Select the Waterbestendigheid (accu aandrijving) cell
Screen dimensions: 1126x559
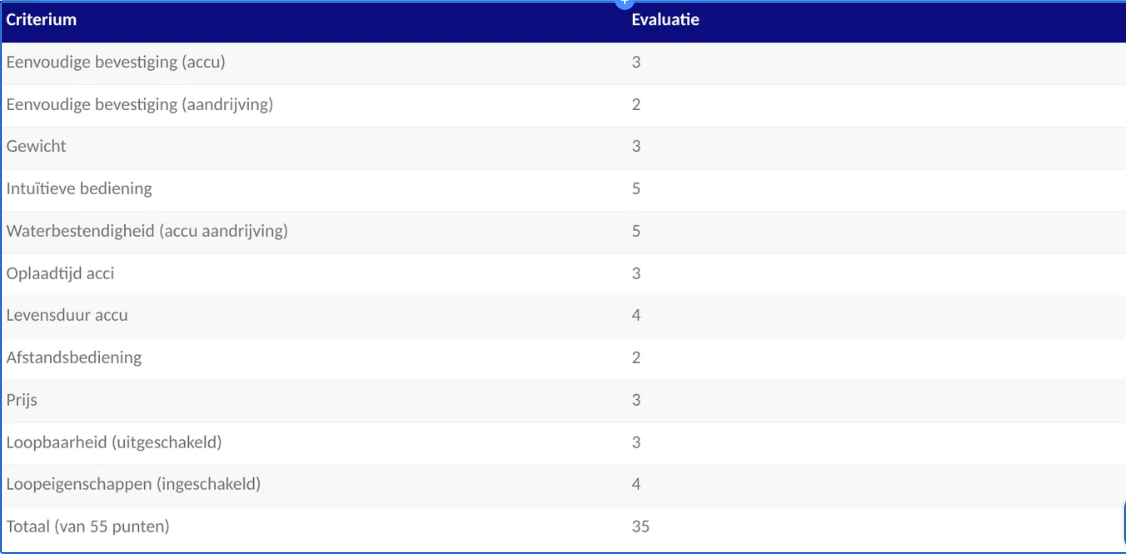[x=147, y=231]
